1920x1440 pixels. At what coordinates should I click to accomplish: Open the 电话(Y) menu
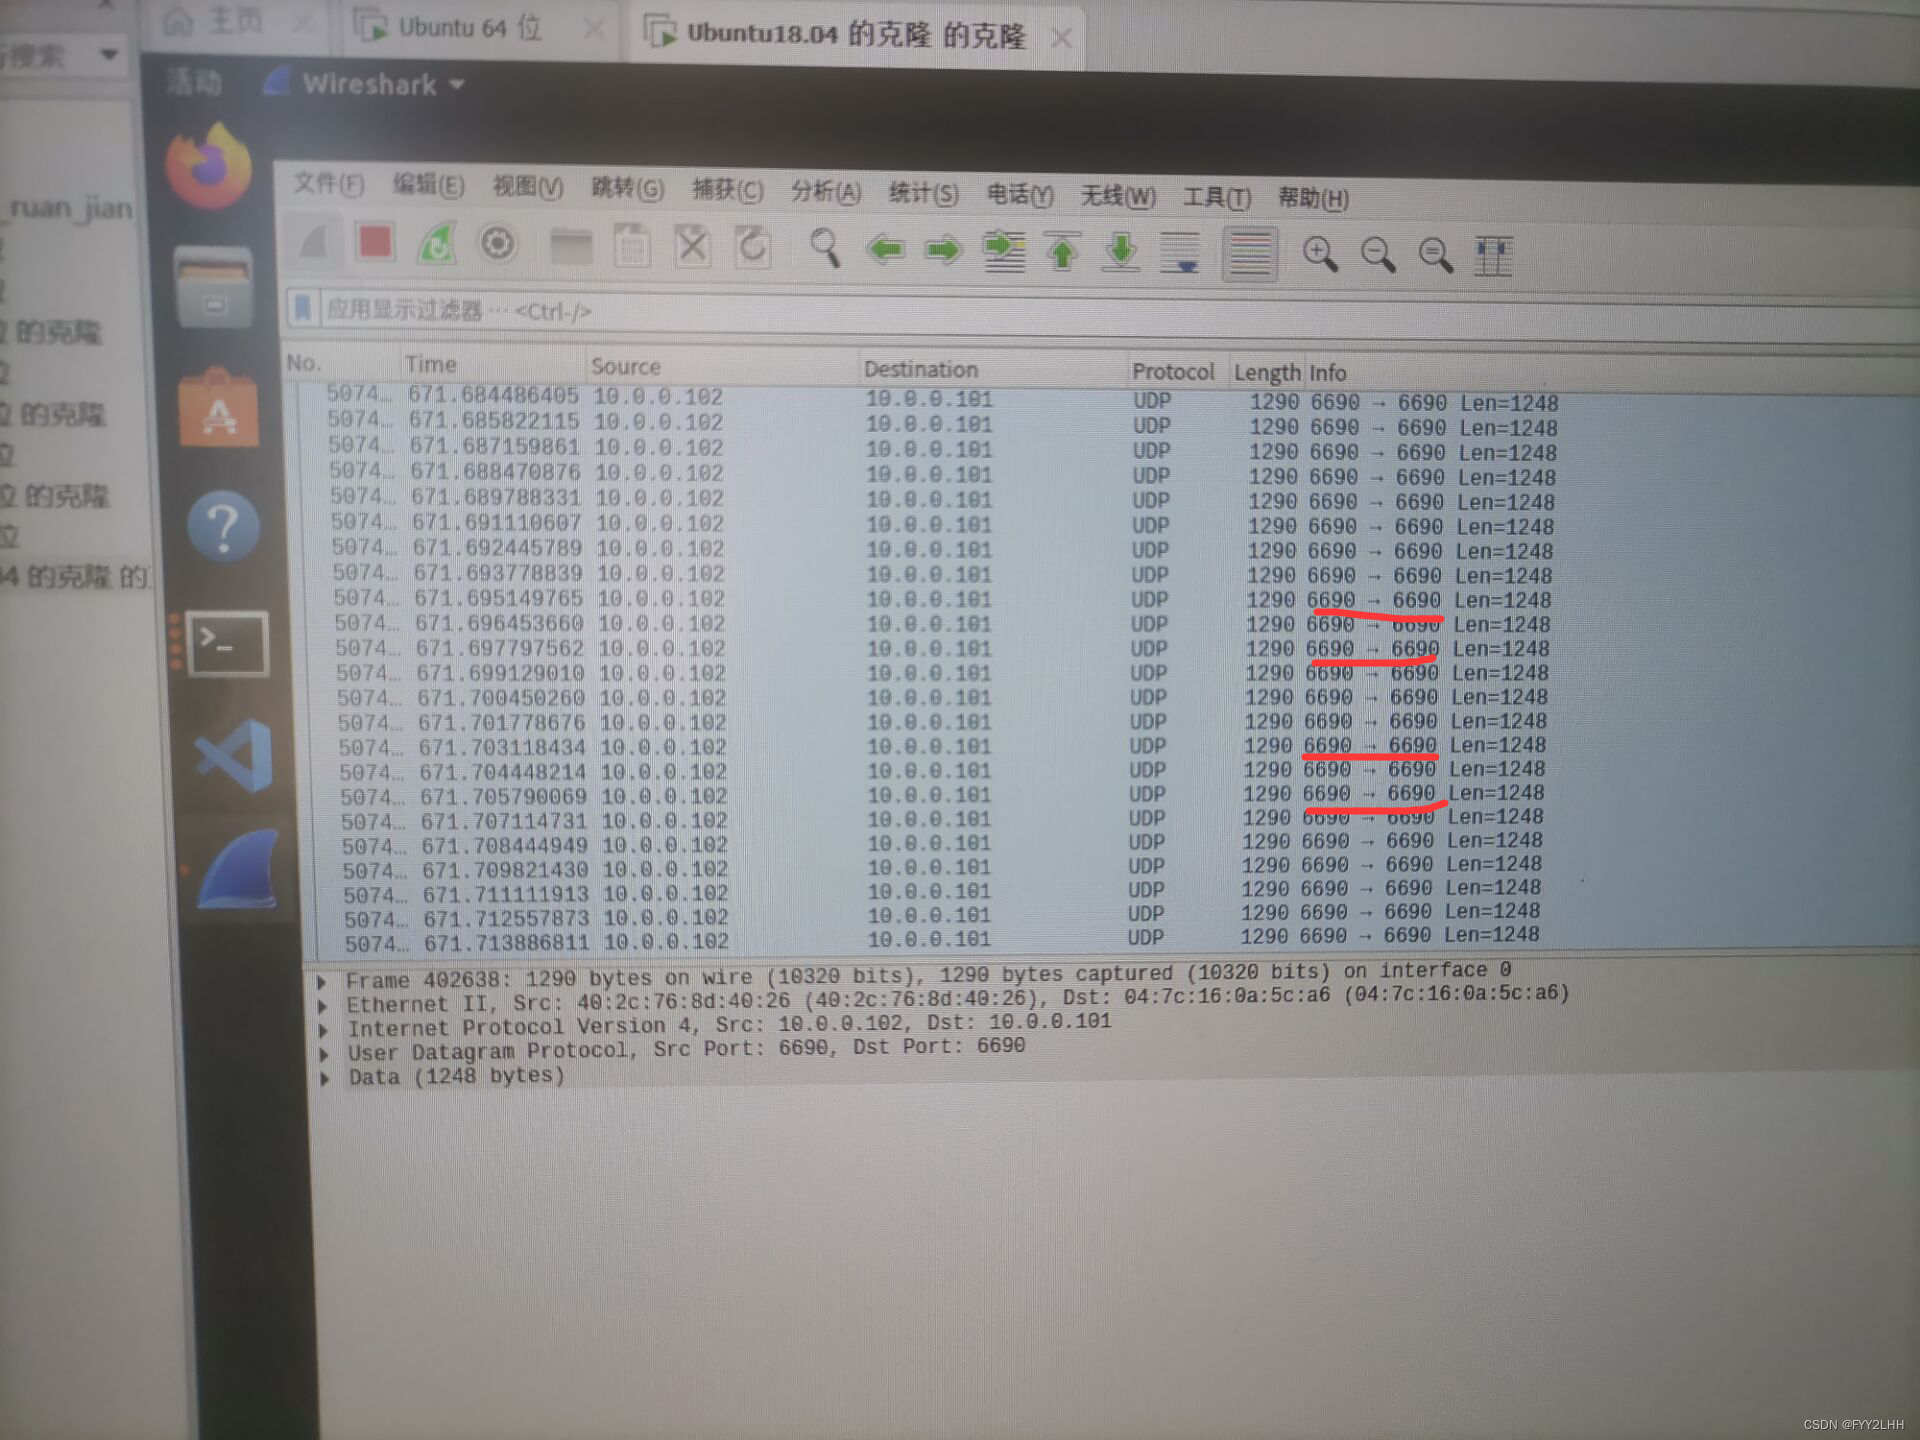[x=1020, y=195]
